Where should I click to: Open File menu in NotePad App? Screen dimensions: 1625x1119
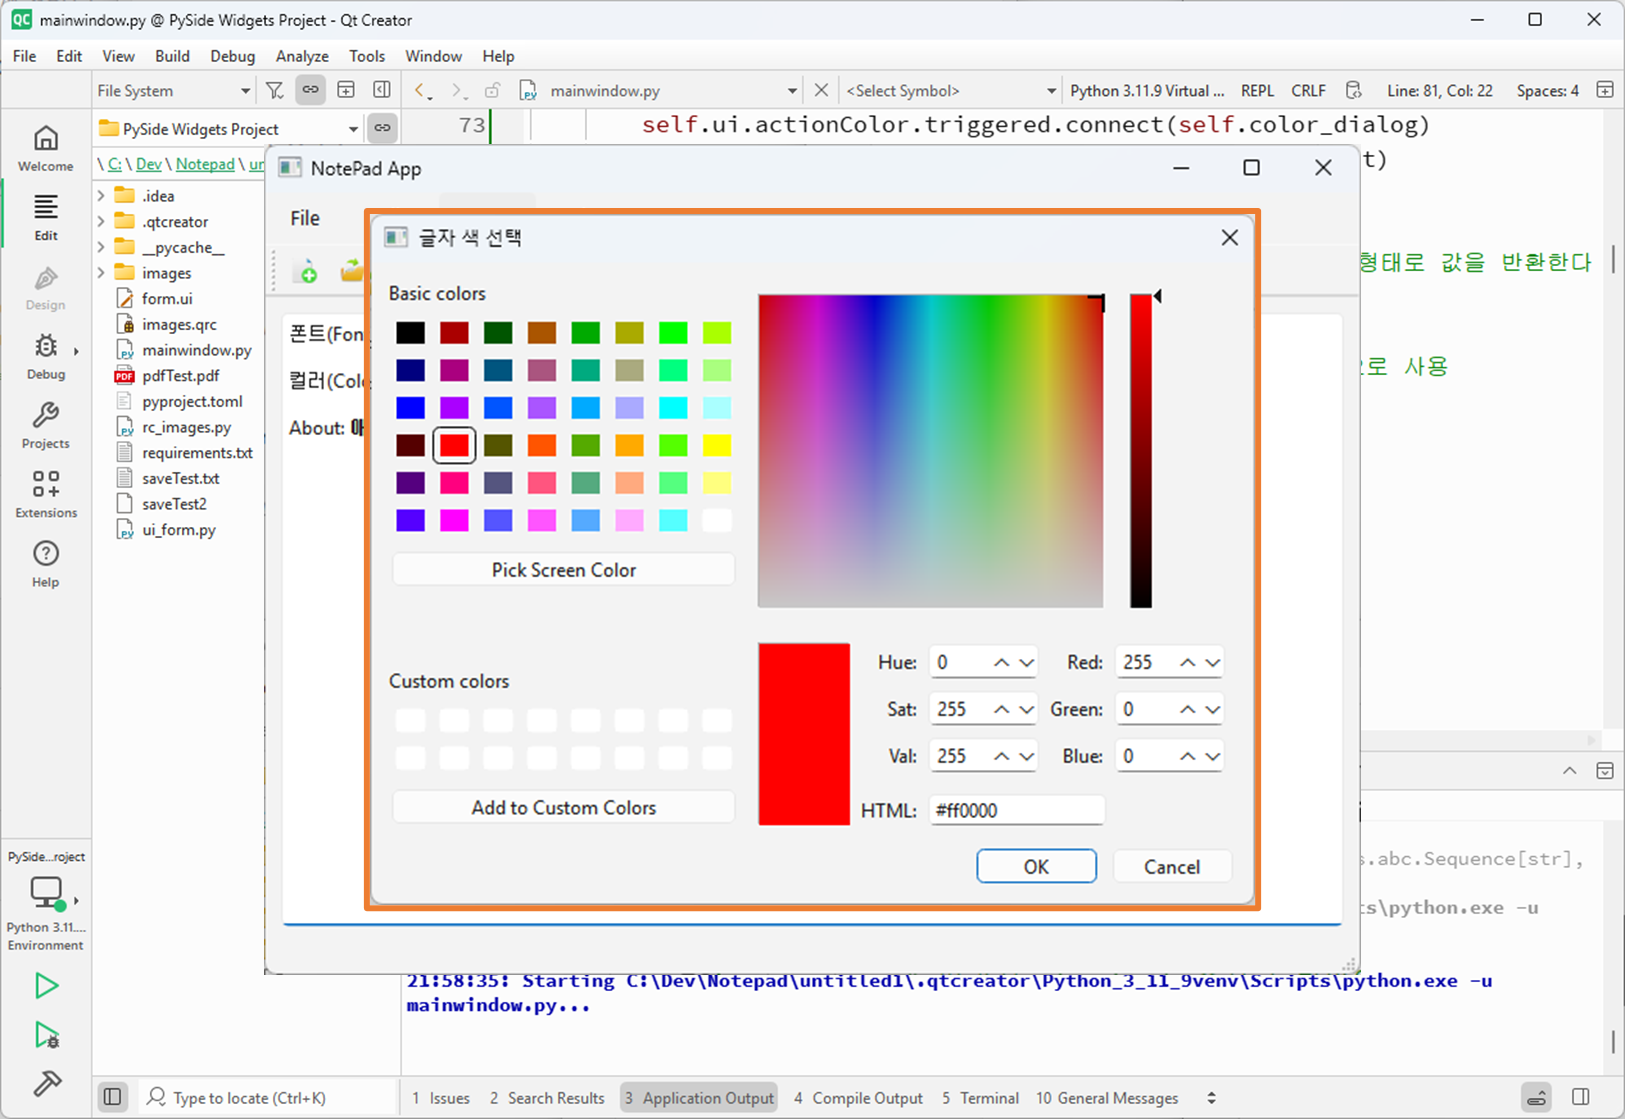tap(305, 218)
